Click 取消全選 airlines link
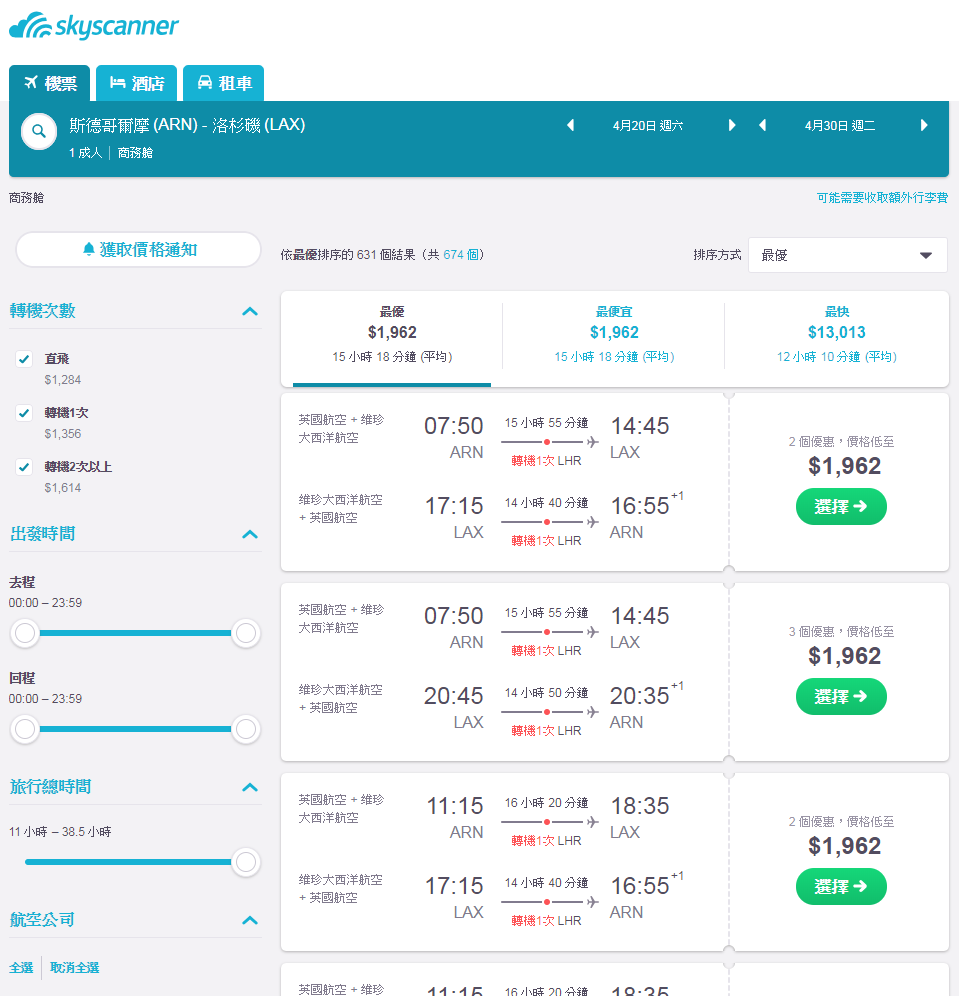Viewport: 959px width, 996px height. 74,967
